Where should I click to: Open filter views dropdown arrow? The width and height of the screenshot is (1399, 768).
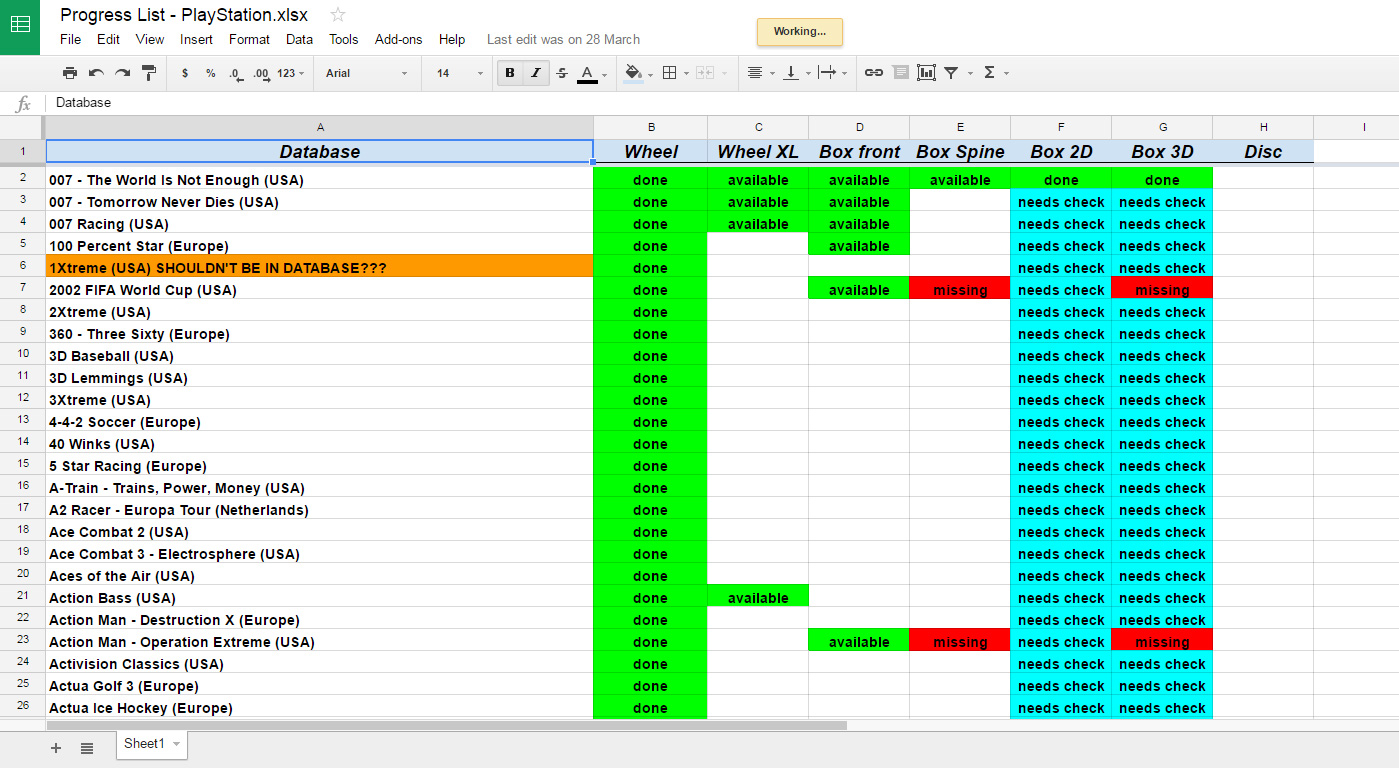coord(968,73)
